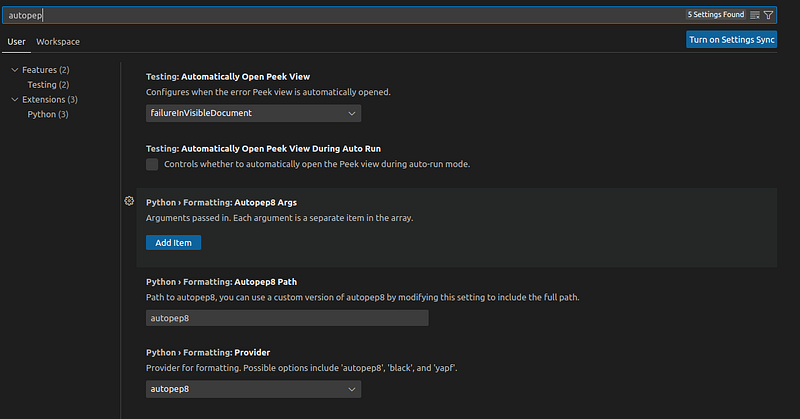Click the Automatically Open Peek View title
Screen dimensions: 800x419
[x=228, y=77]
